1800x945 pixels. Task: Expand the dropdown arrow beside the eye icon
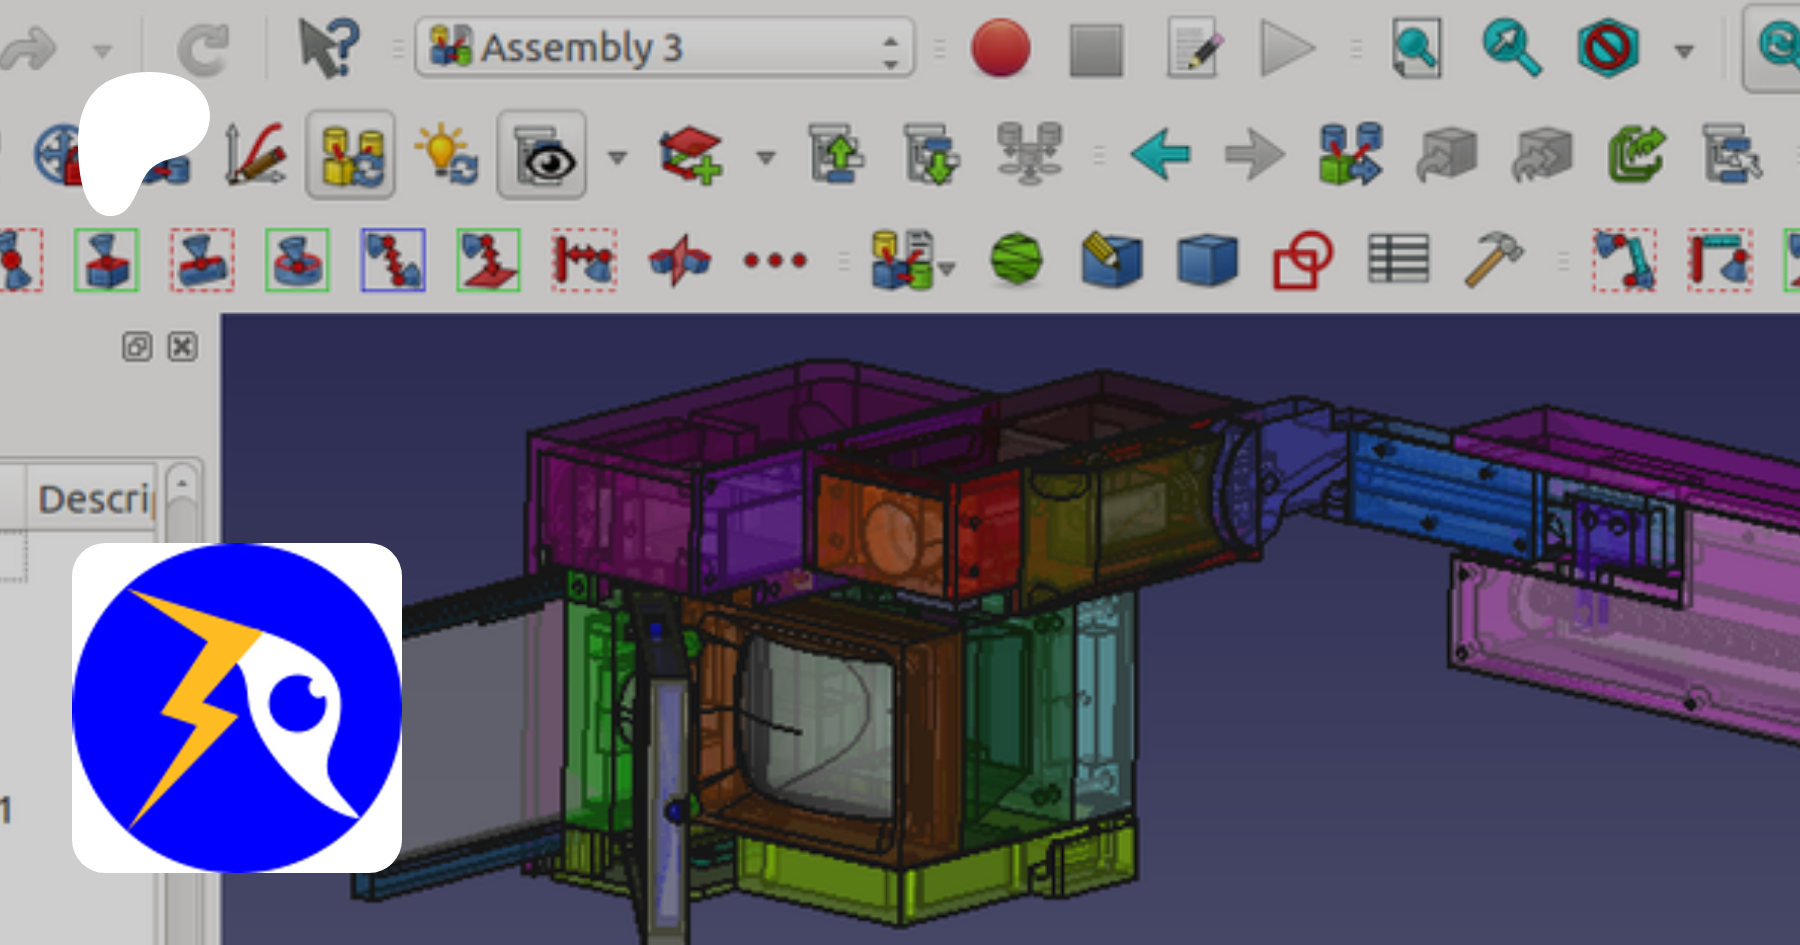pyautogui.click(x=618, y=157)
